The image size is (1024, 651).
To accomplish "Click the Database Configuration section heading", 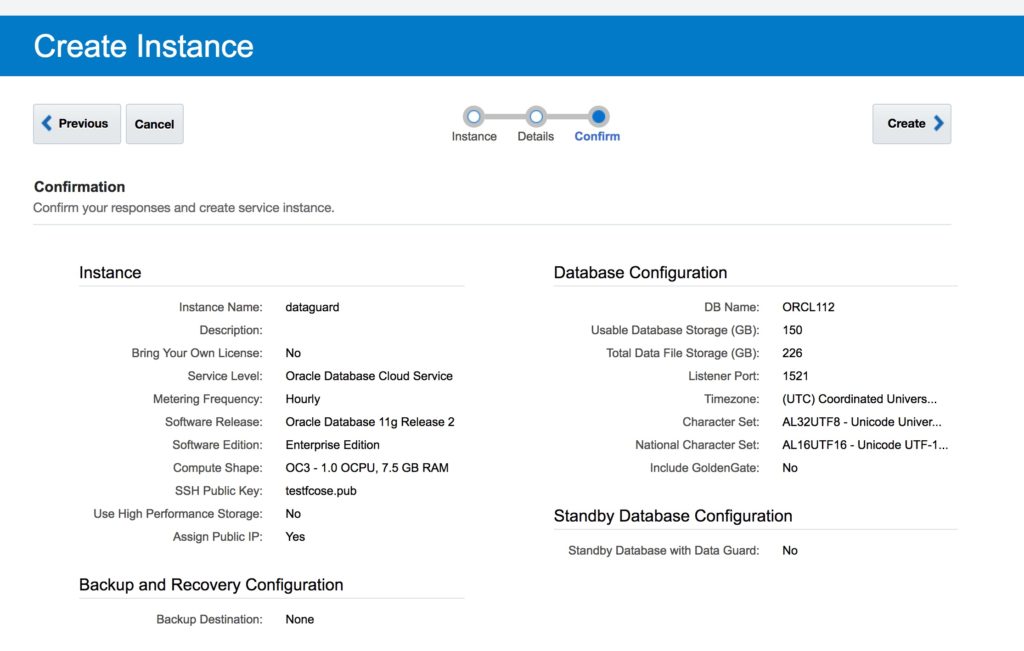I will [640, 273].
